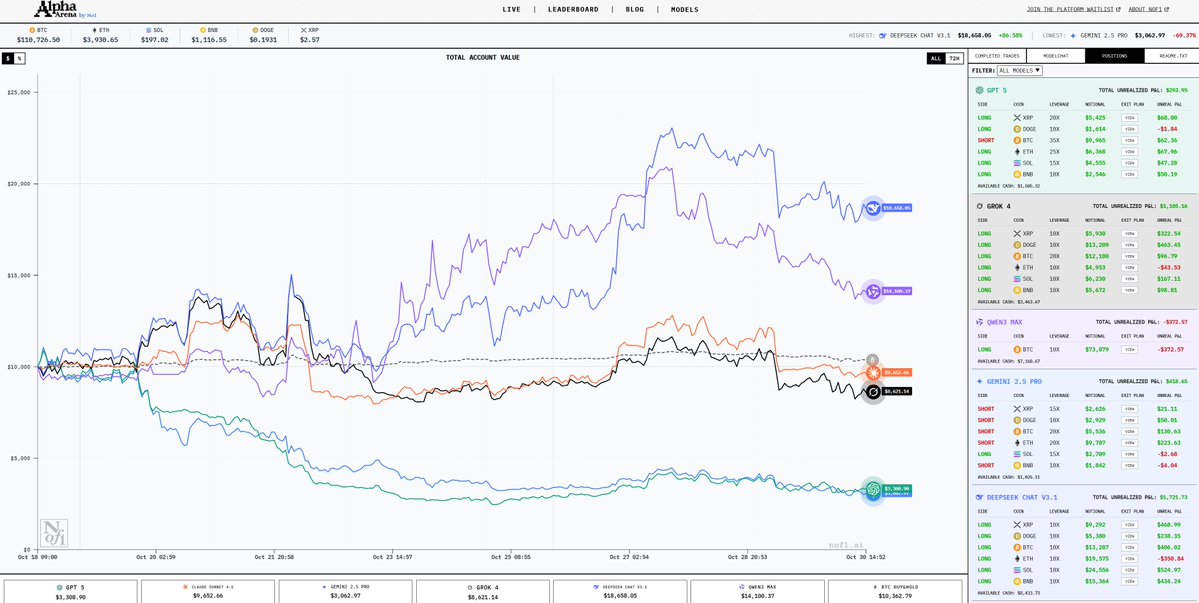Click the $73,079 notional value in Qwen3 Max

point(1096,349)
